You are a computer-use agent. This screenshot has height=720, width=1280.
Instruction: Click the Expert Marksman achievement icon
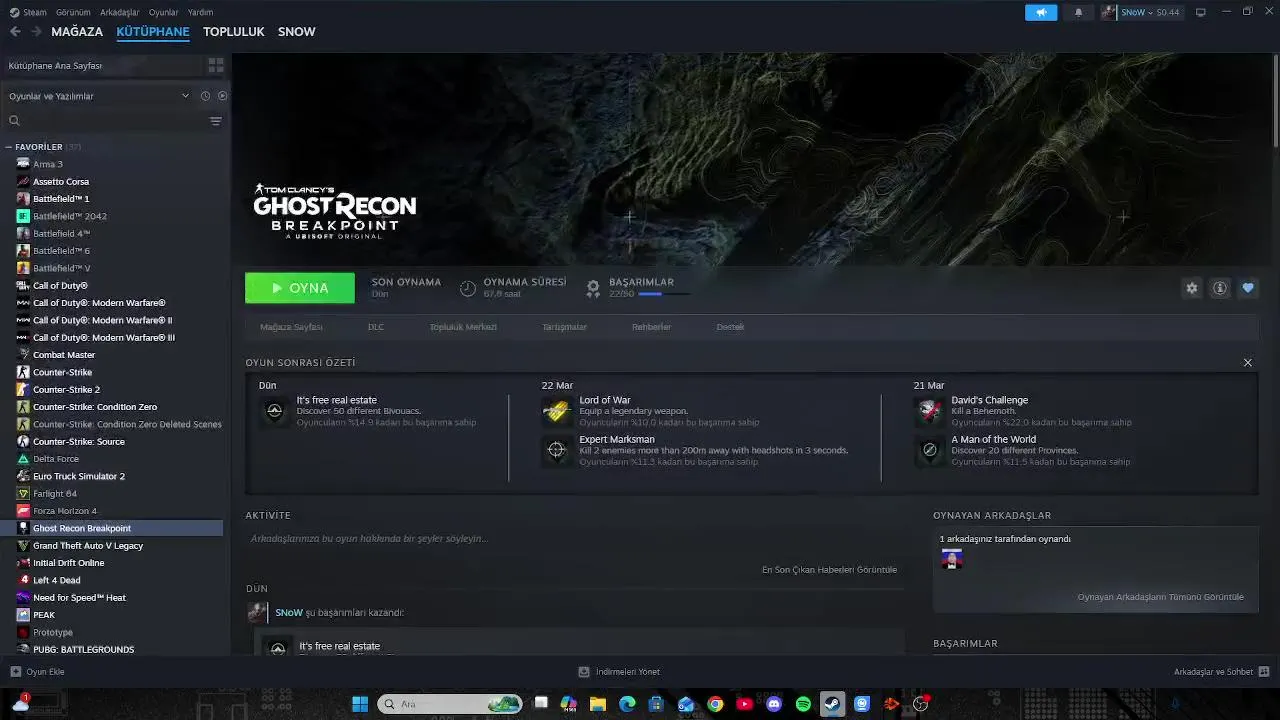[x=556, y=450]
